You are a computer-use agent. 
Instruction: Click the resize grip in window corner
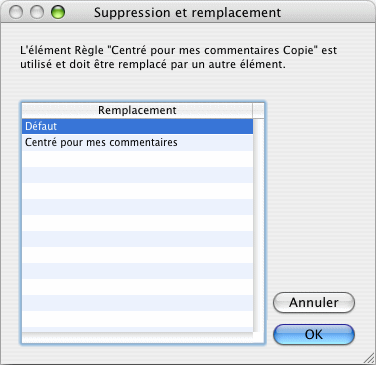369,358
